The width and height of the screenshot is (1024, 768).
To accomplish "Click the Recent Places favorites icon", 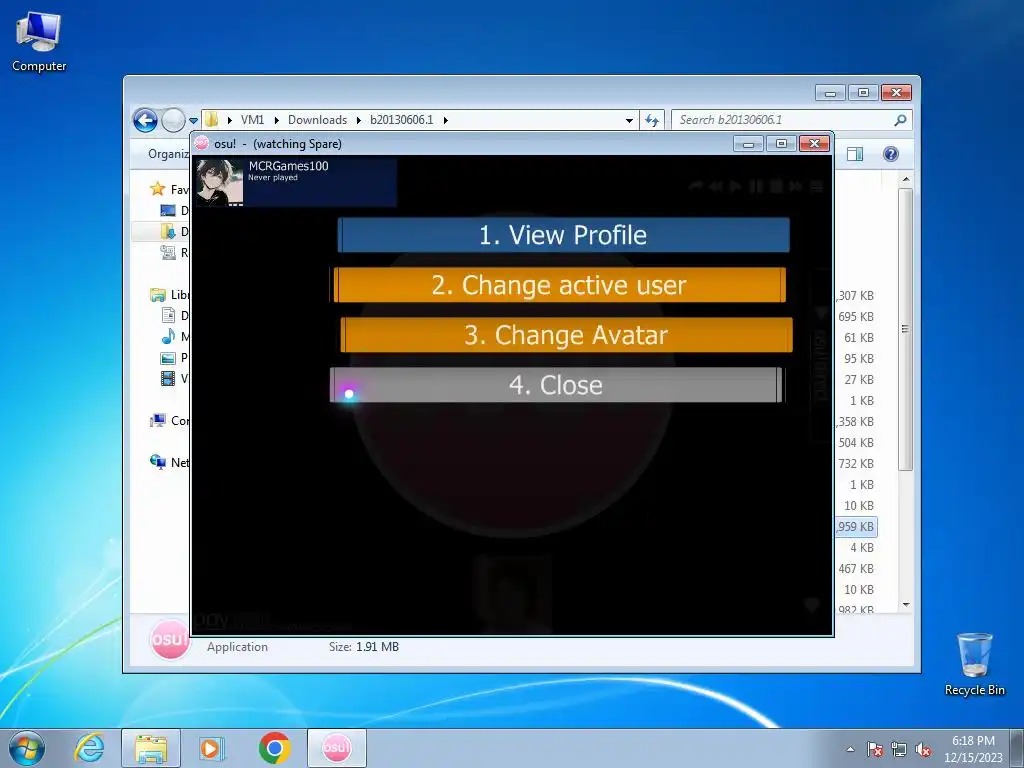I will pyautogui.click(x=168, y=252).
